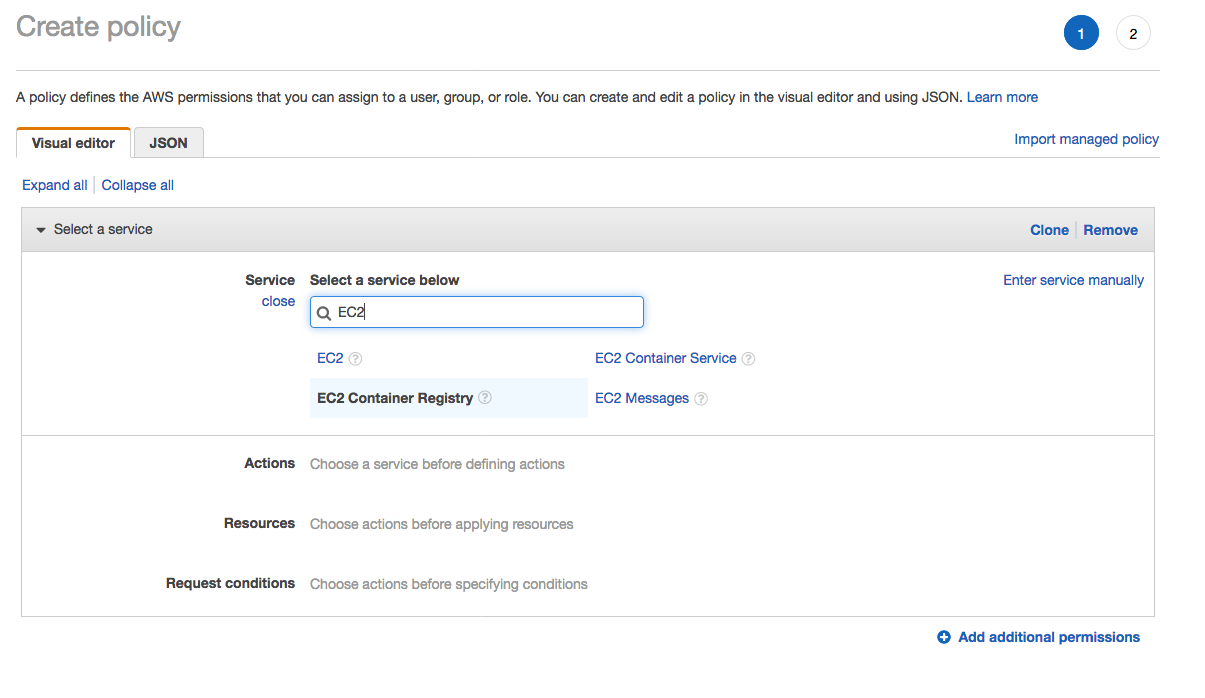This screenshot has height=698, width=1205.
Task: Select EC2 Container Service
Action: click(x=665, y=358)
